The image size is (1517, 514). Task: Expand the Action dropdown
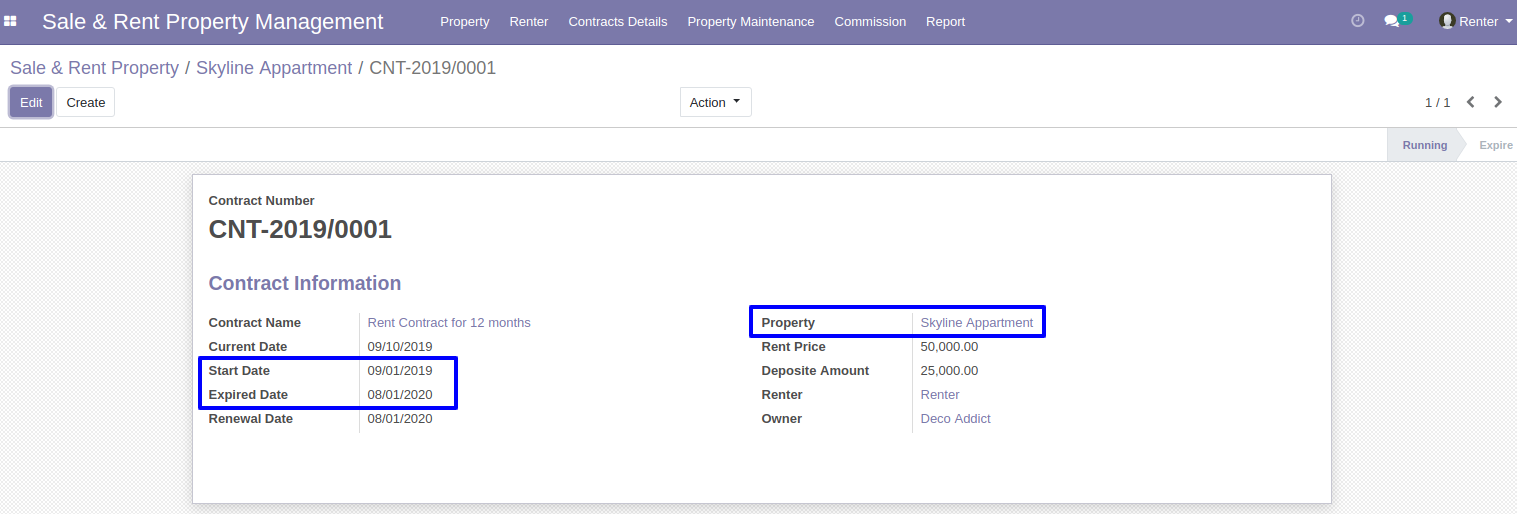coord(716,102)
